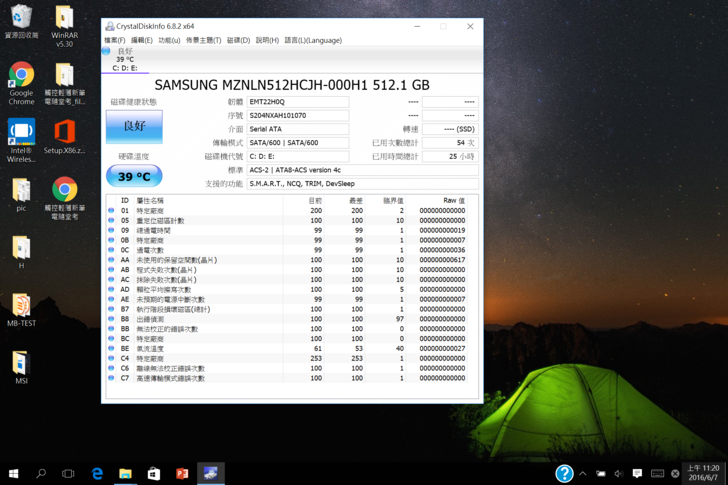Open the 語言(L)(Language) menu

tap(313, 41)
